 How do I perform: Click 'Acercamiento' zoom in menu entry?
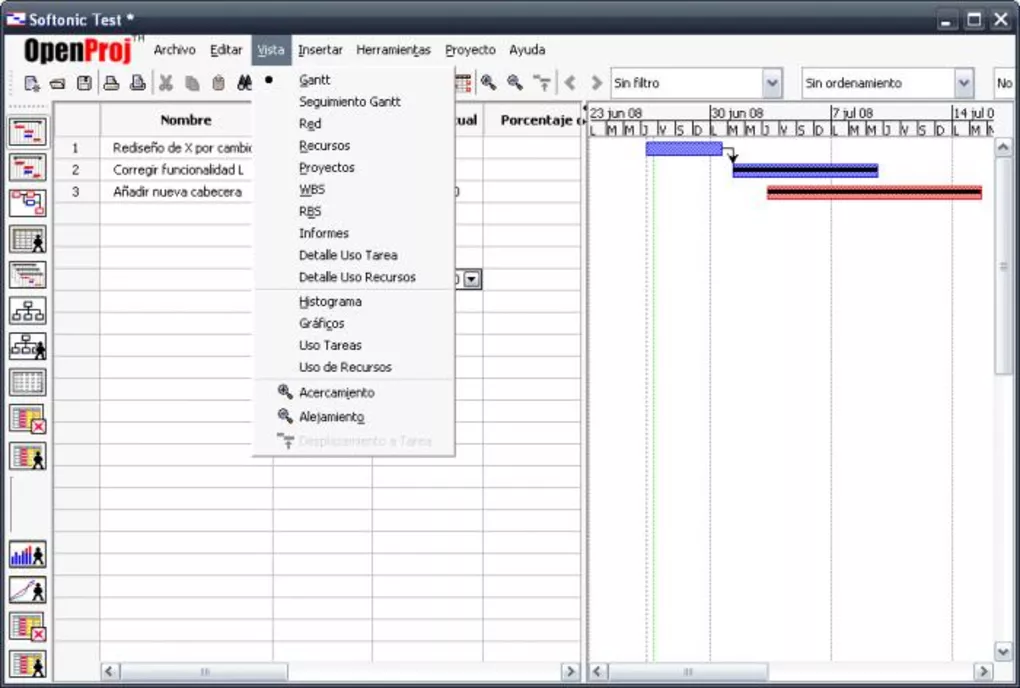click(x=336, y=393)
